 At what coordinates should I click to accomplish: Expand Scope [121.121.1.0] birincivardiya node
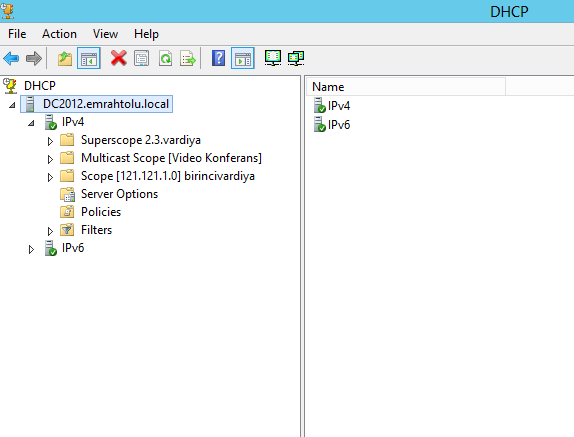tap(50, 177)
